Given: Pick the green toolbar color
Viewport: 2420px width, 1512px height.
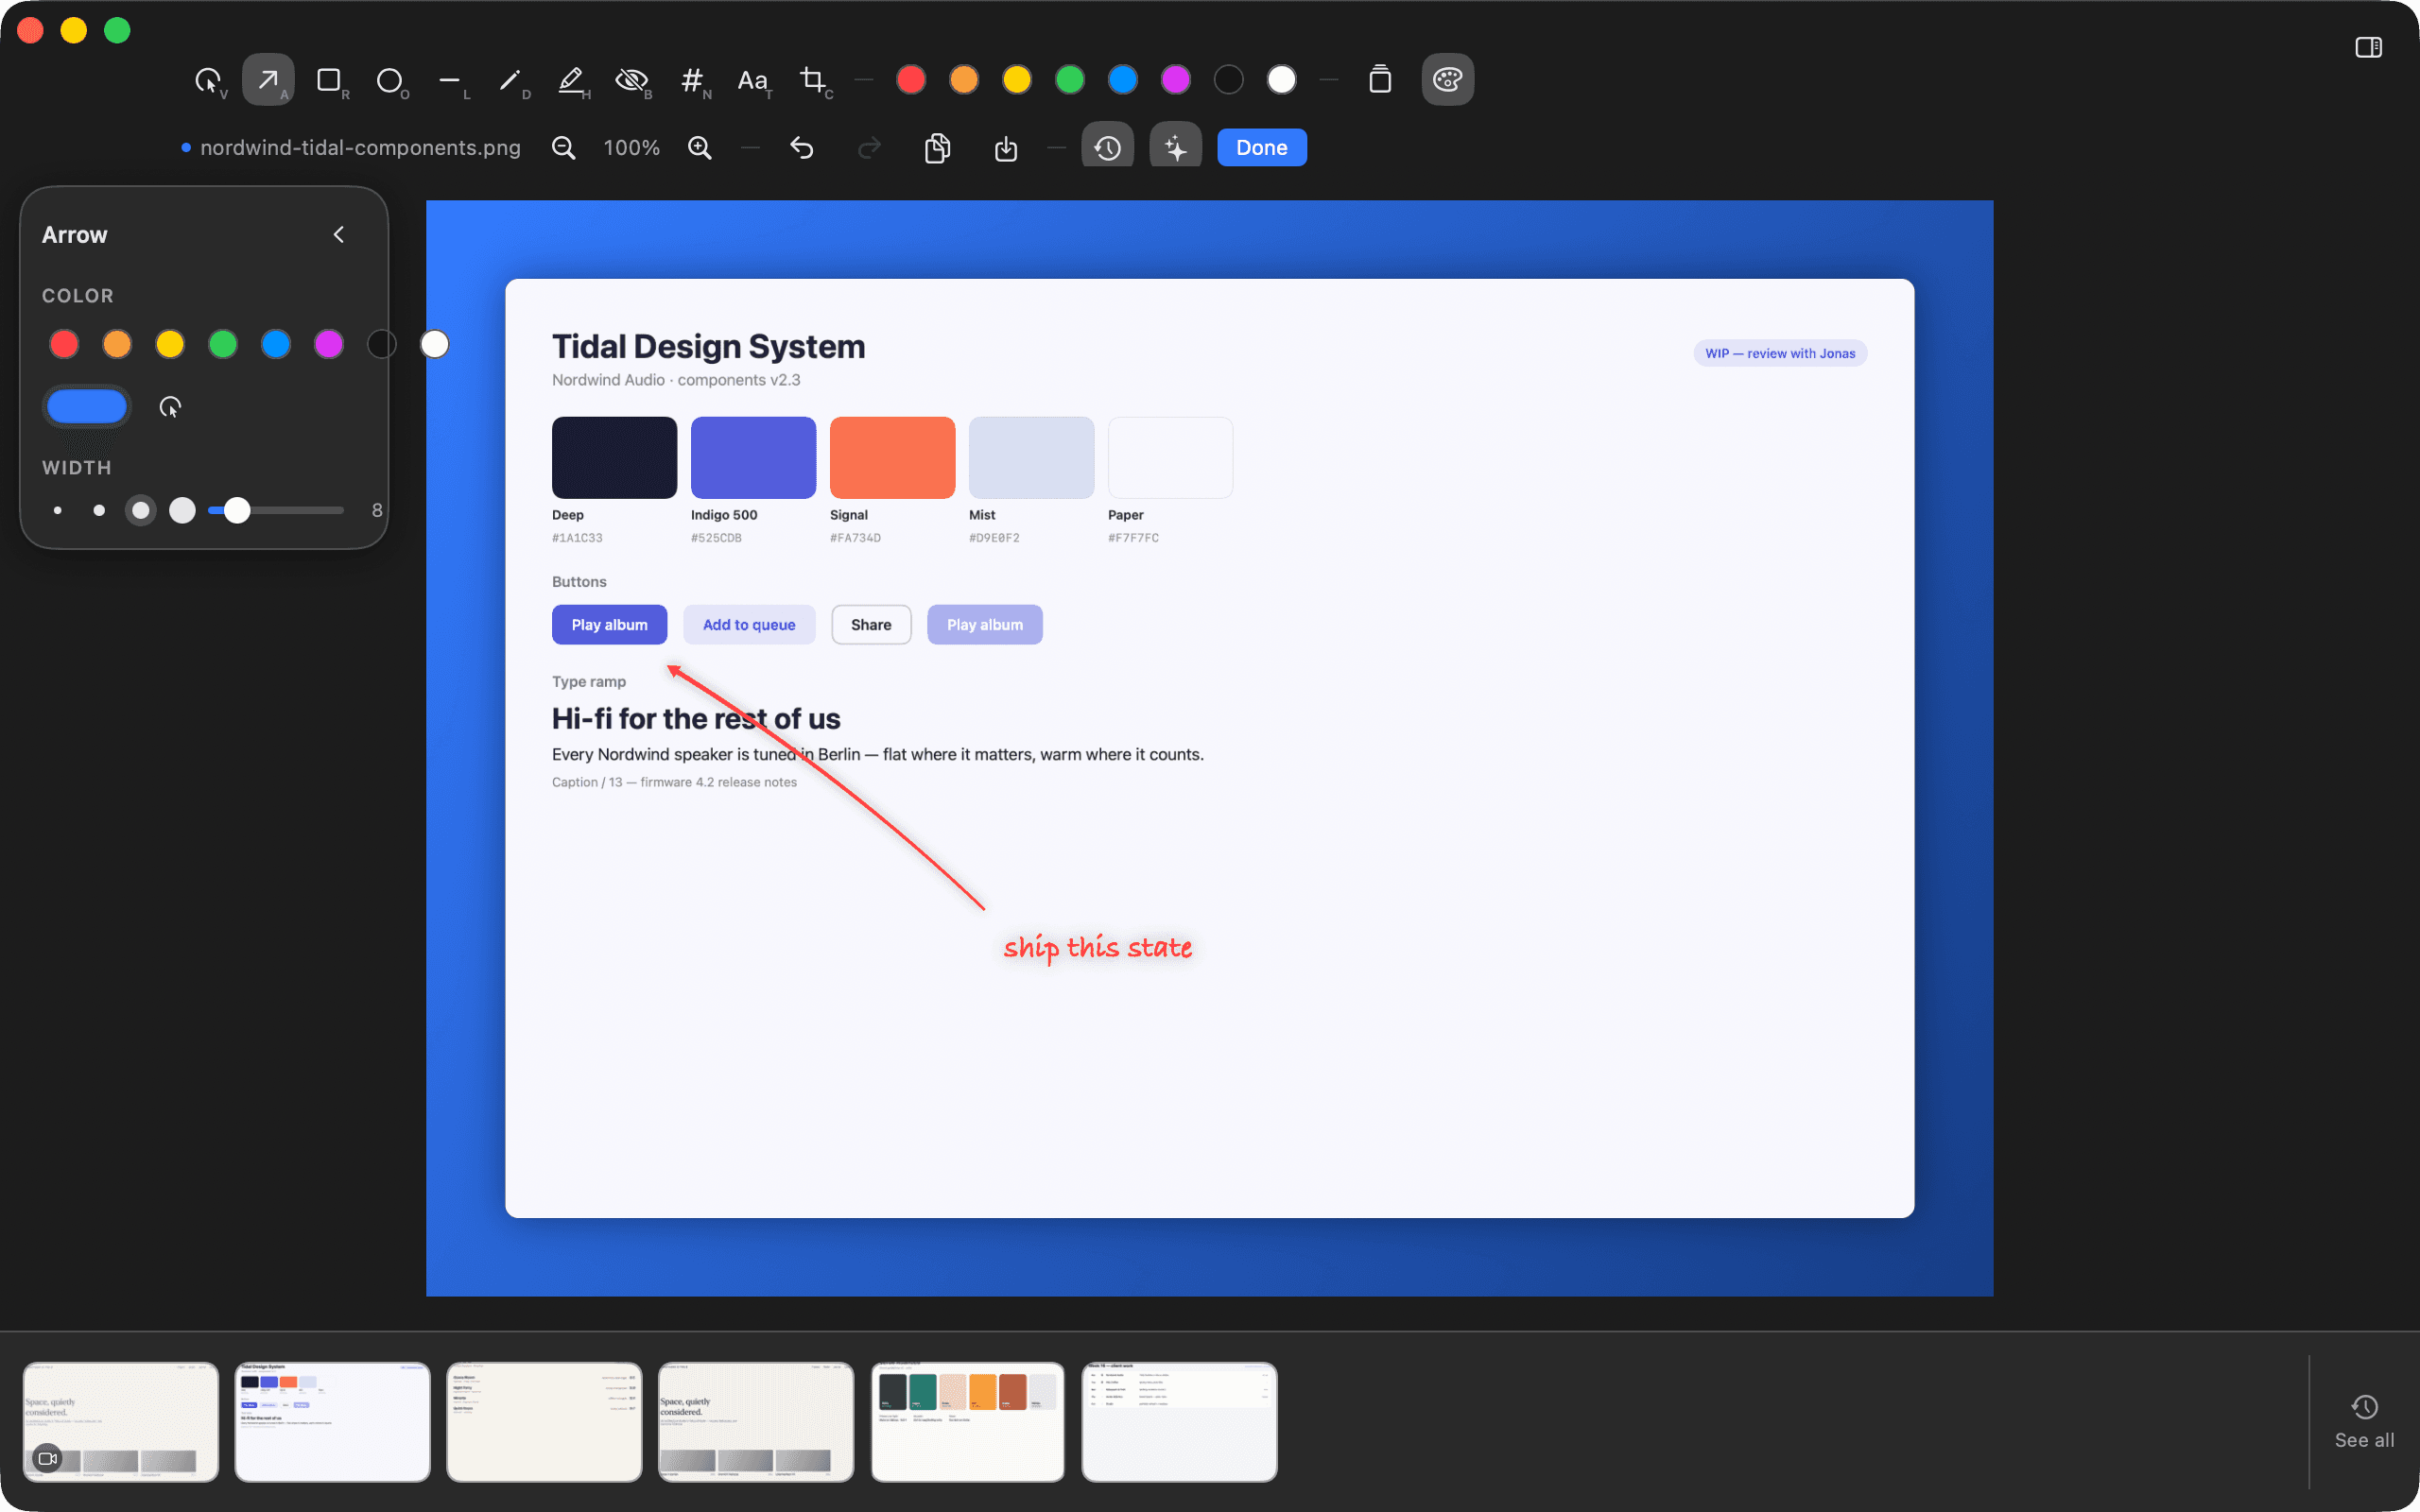Looking at the screenshot, I should 1070,80.
